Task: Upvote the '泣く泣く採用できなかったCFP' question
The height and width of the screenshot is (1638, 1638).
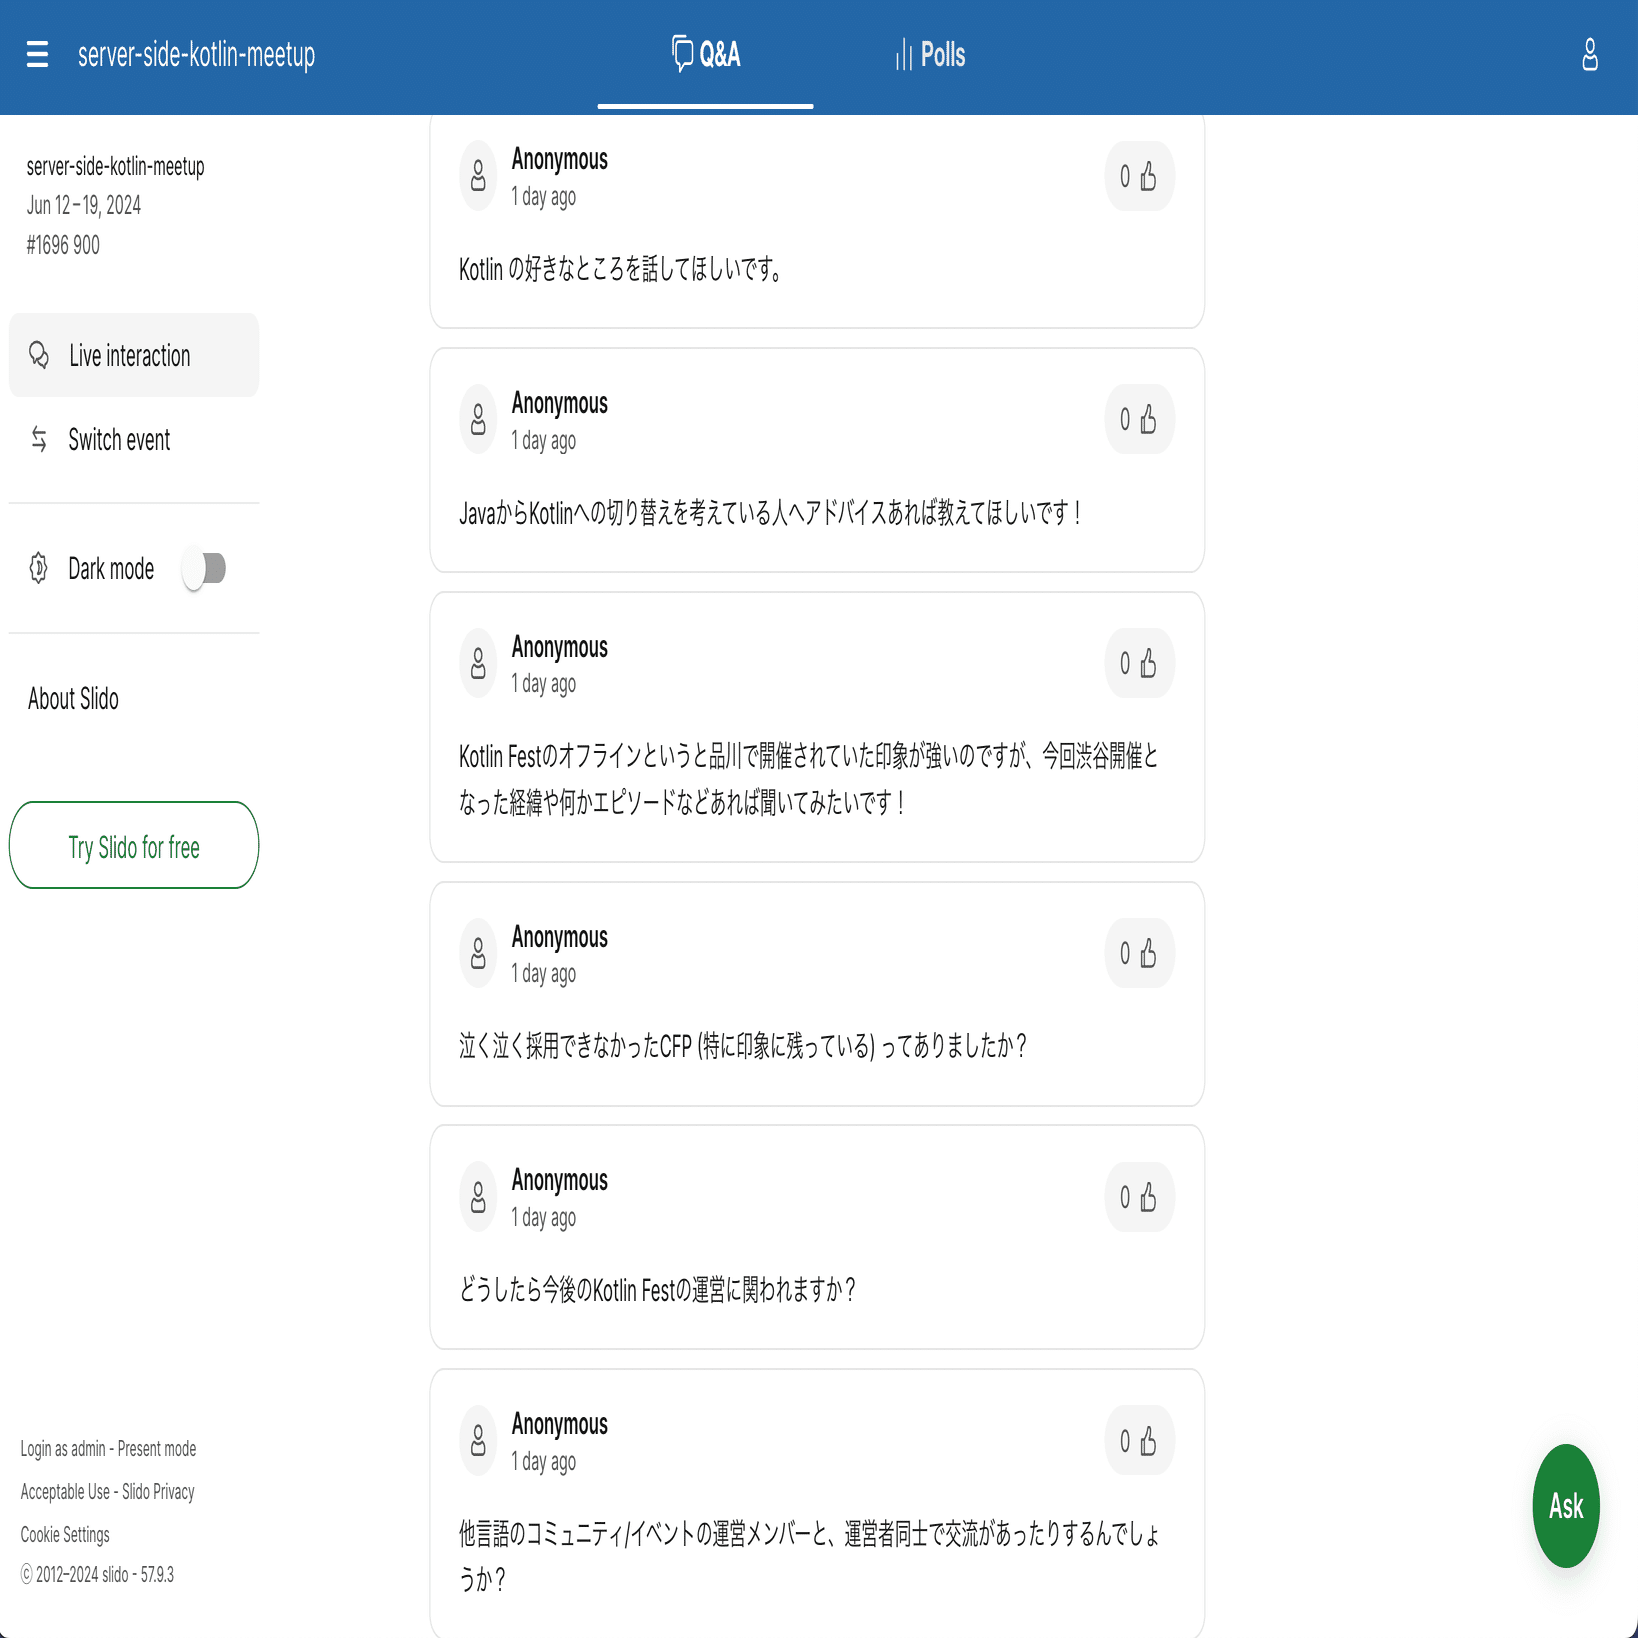Action: tap(1139, 953)
